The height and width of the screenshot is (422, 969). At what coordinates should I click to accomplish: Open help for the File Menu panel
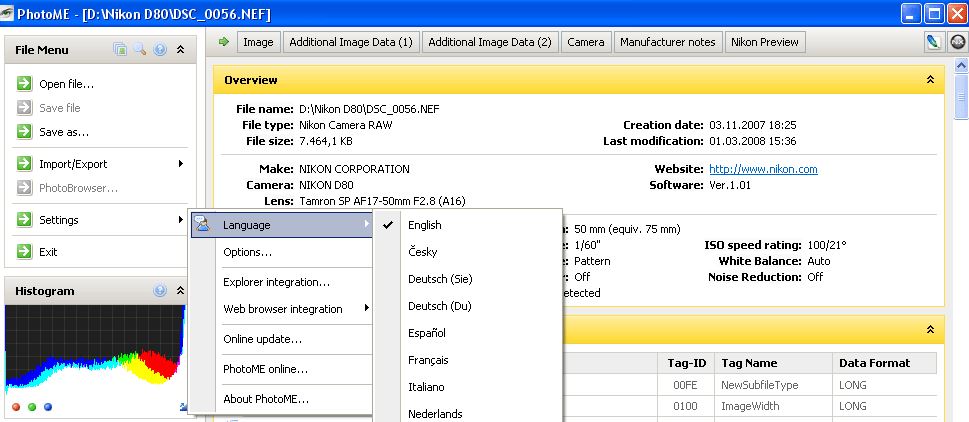(160, 49)
